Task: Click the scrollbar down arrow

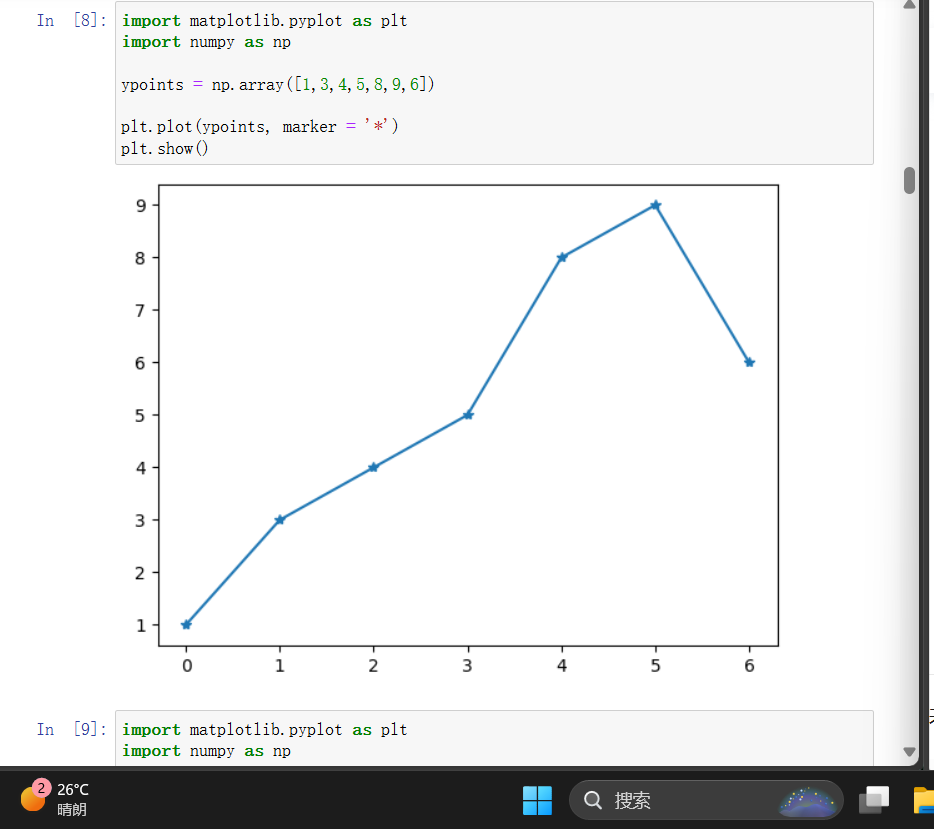Action: click(909, 752)
